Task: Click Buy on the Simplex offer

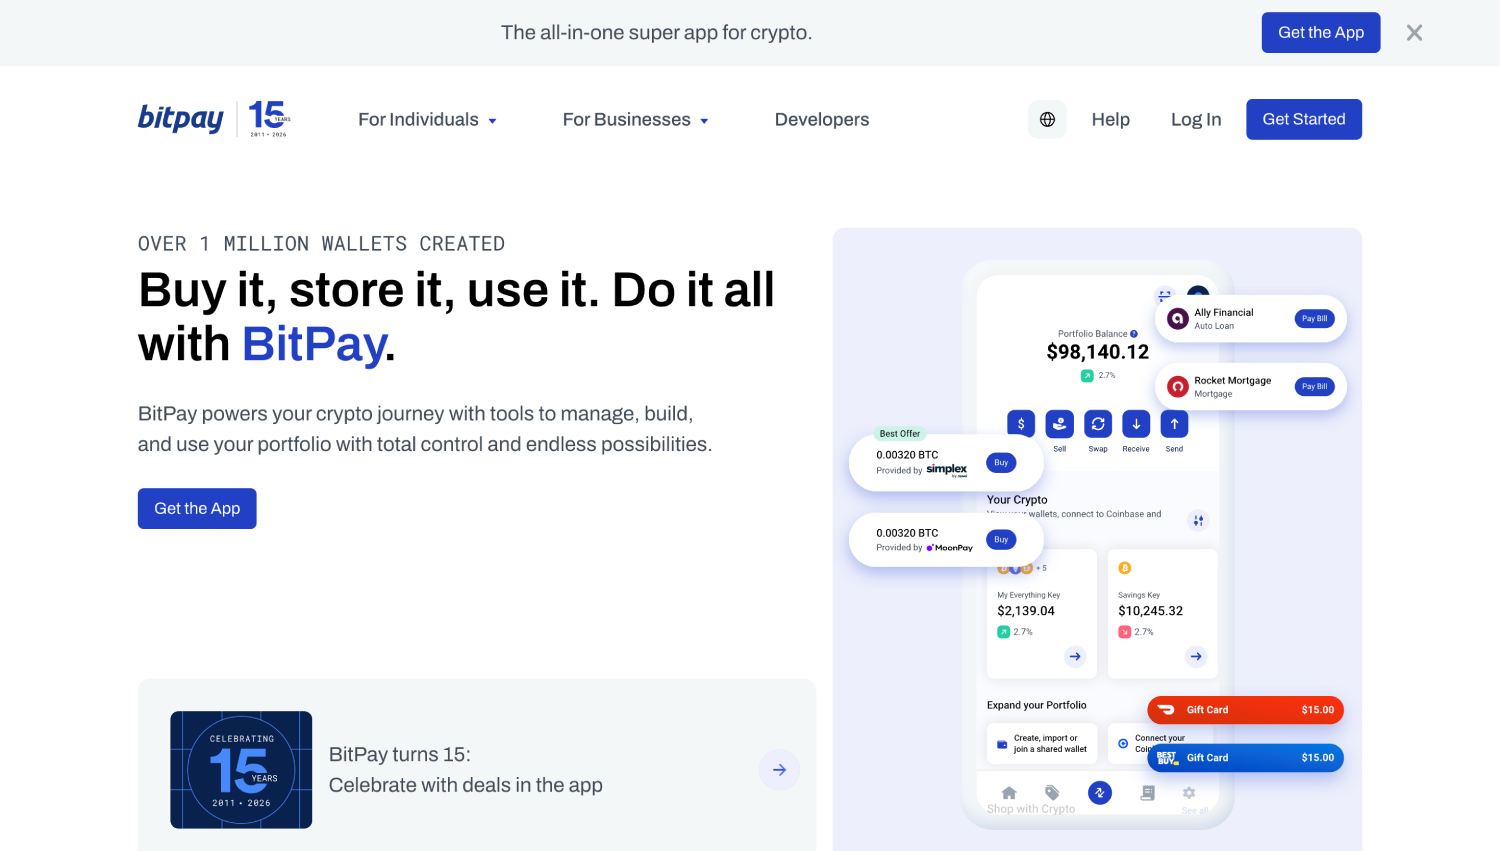Action: 1001,463
